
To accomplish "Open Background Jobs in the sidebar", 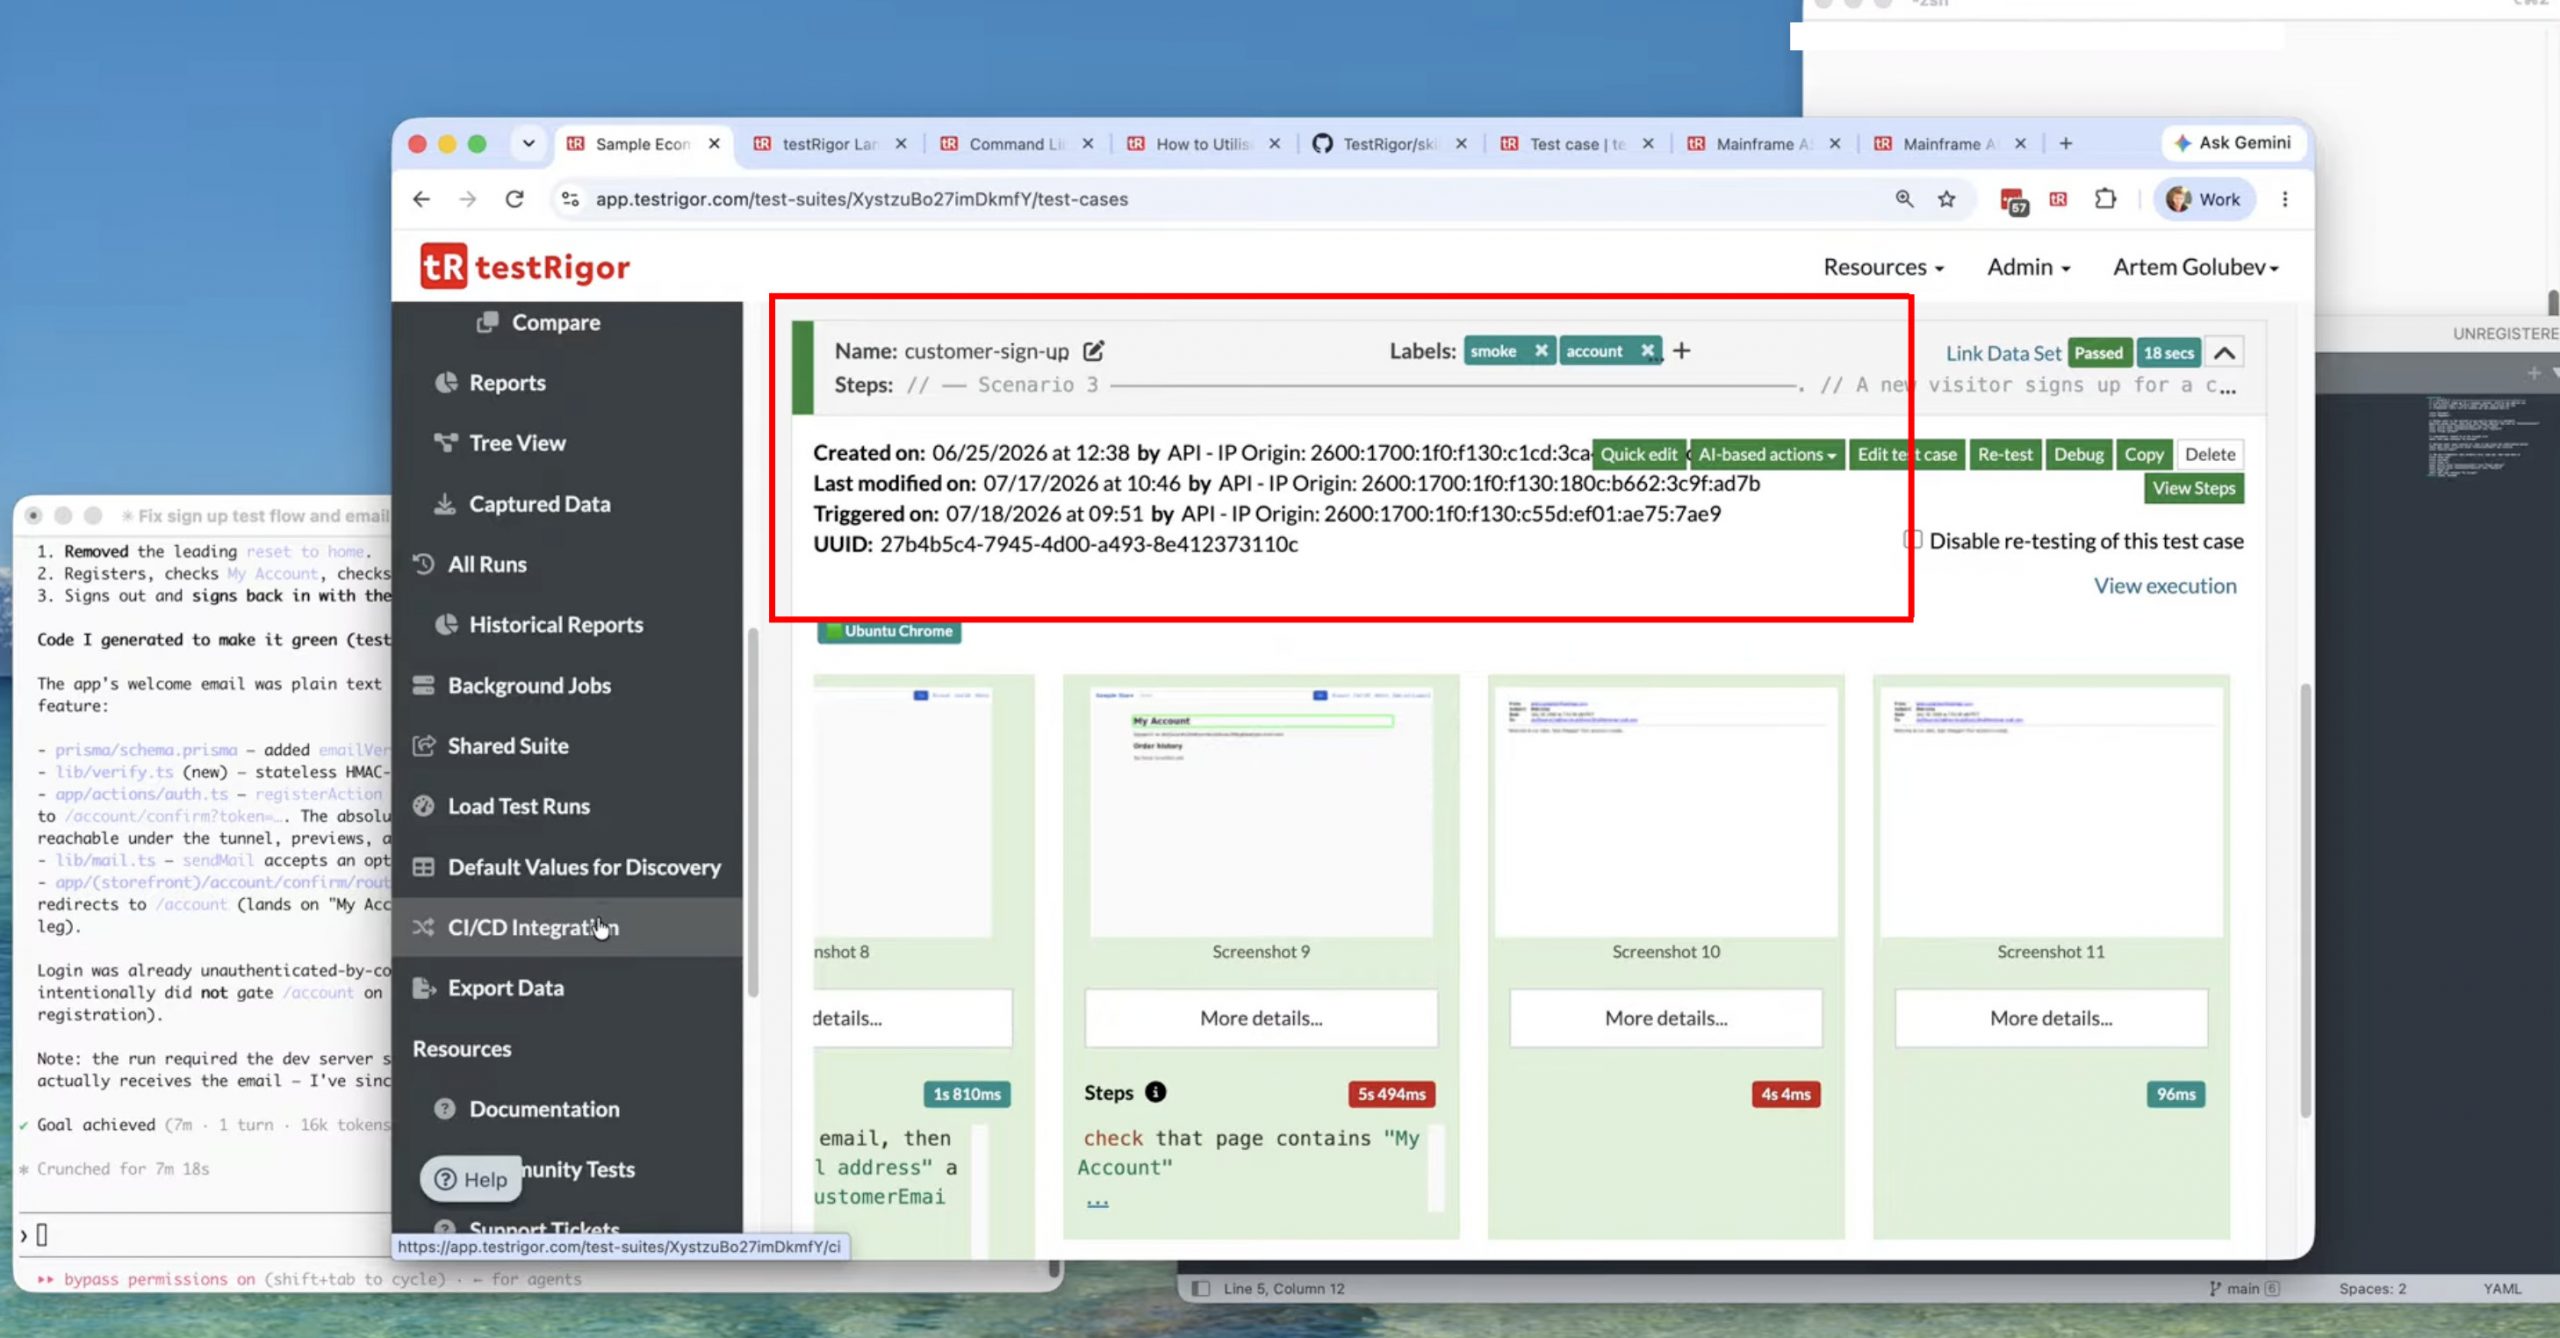I will [x=512, y=686].
